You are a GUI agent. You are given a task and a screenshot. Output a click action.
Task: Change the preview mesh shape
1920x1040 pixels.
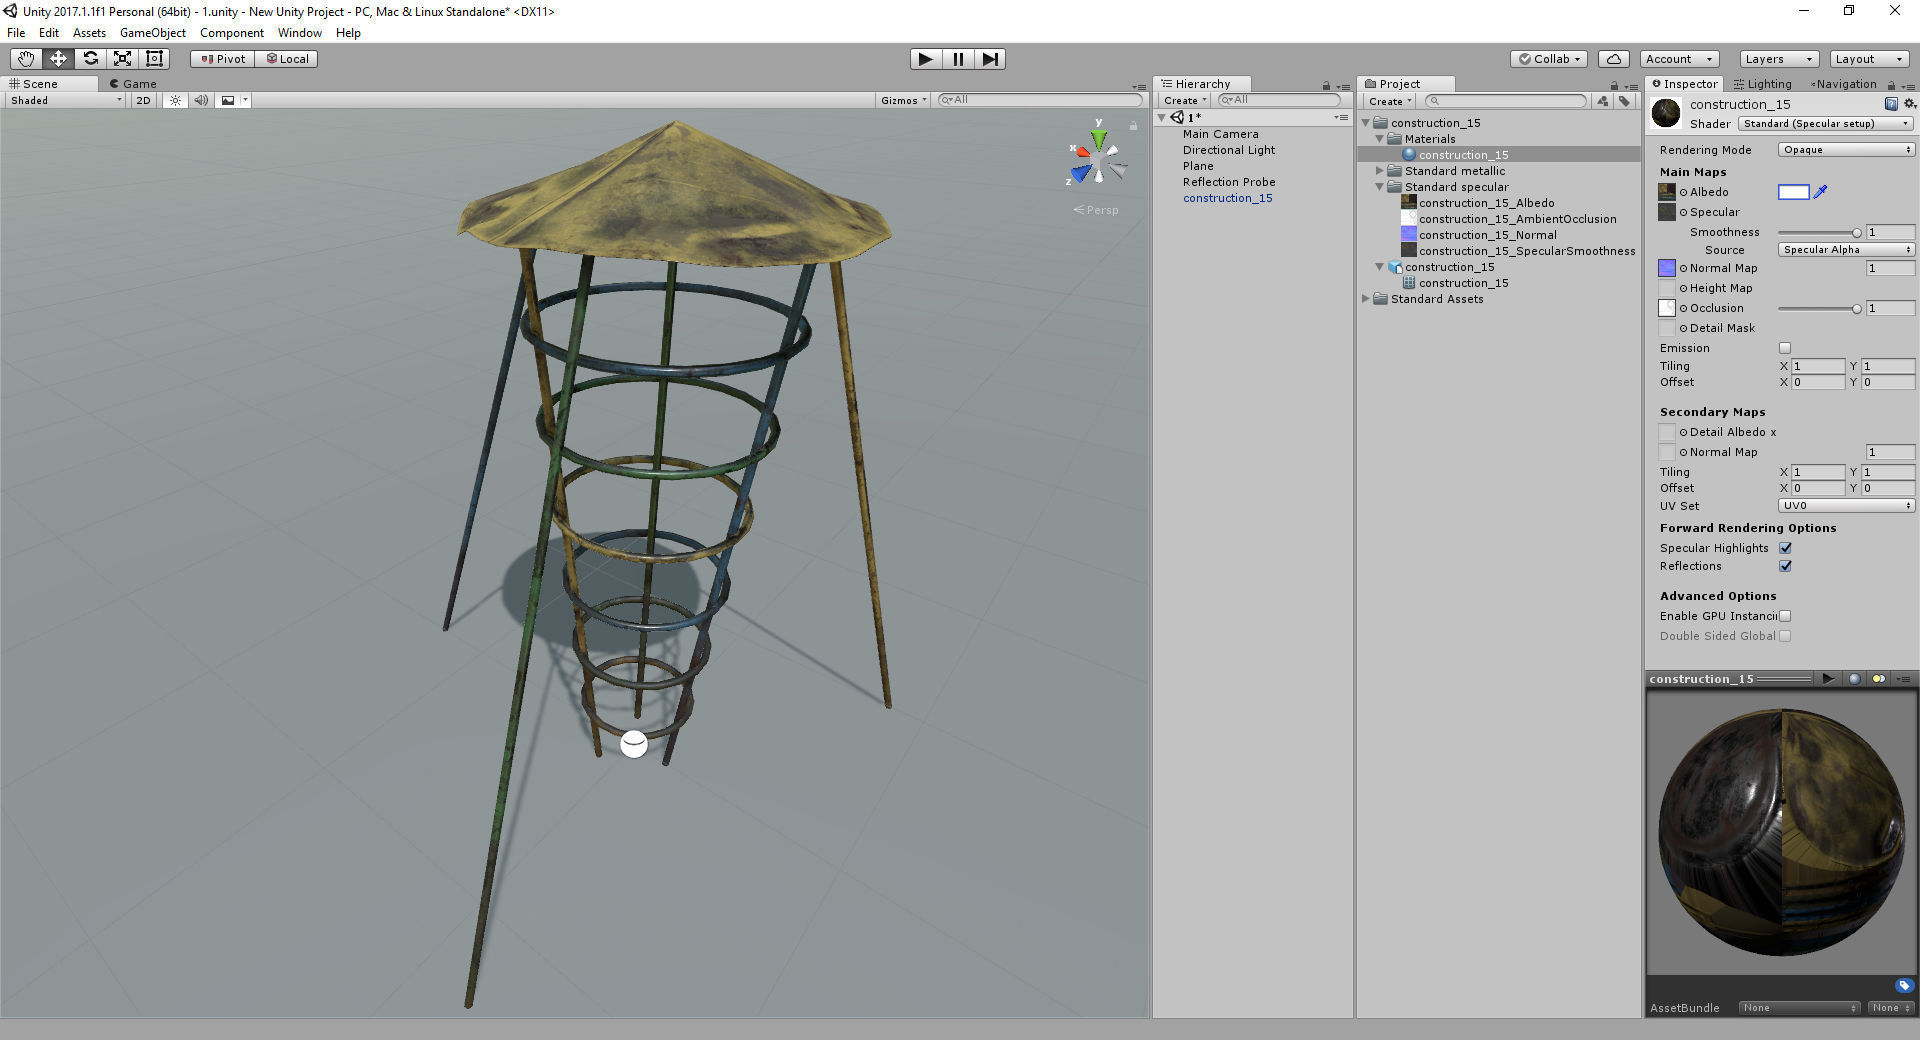(x=1854, y=679)
